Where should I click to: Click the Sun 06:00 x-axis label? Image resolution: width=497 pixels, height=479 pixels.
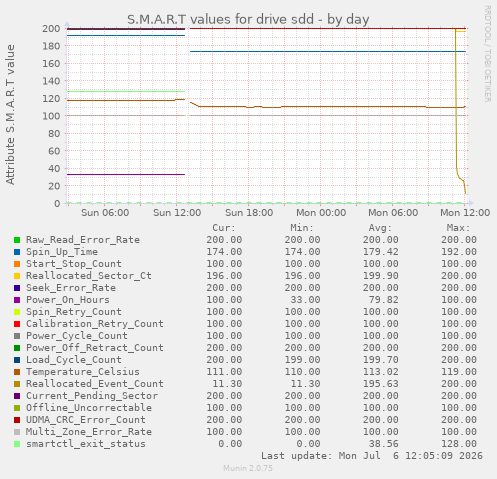point(105,213)
